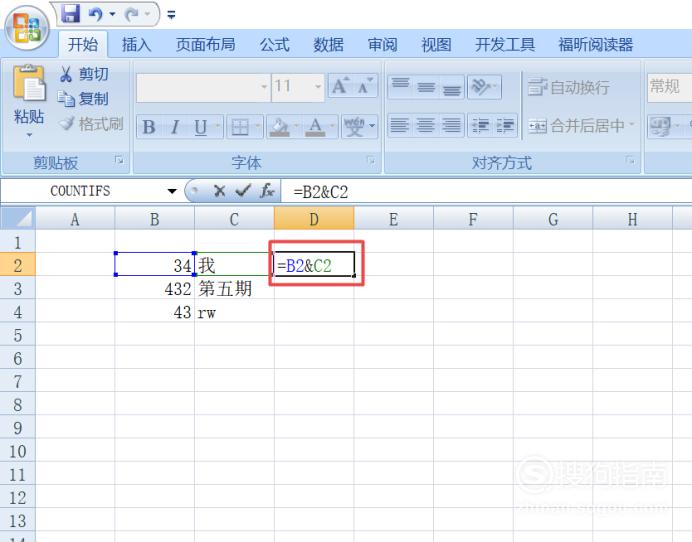Open 对齐方式 dialog launcher
This screenshot has width=692, height=542.
pyautogui.click(x=631, y=160)
